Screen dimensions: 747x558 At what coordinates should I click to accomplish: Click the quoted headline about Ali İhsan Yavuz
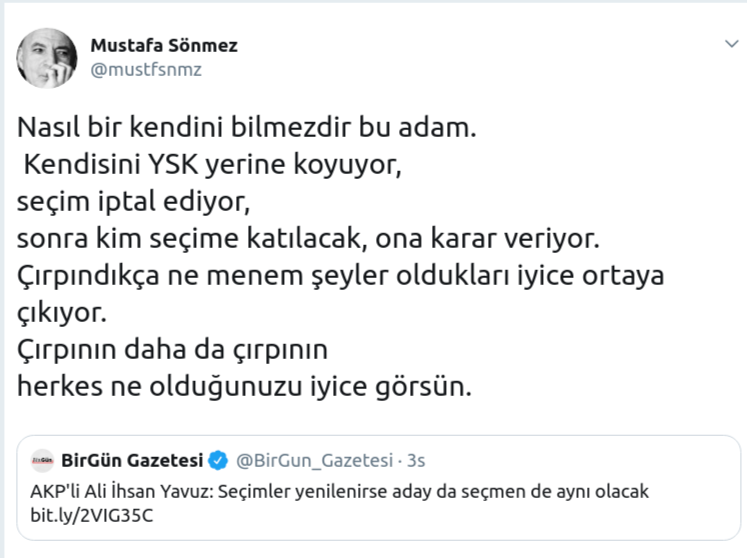(339, 493)
